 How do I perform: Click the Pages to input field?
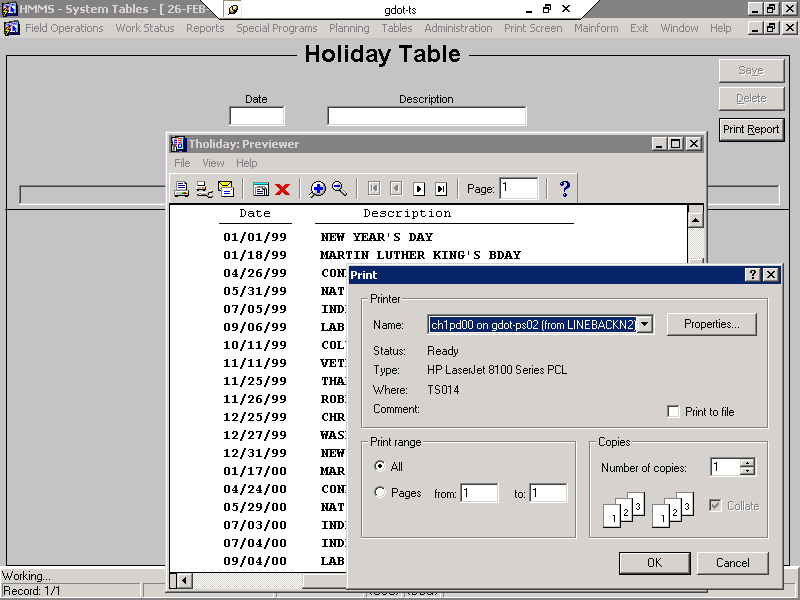(548, 493)
